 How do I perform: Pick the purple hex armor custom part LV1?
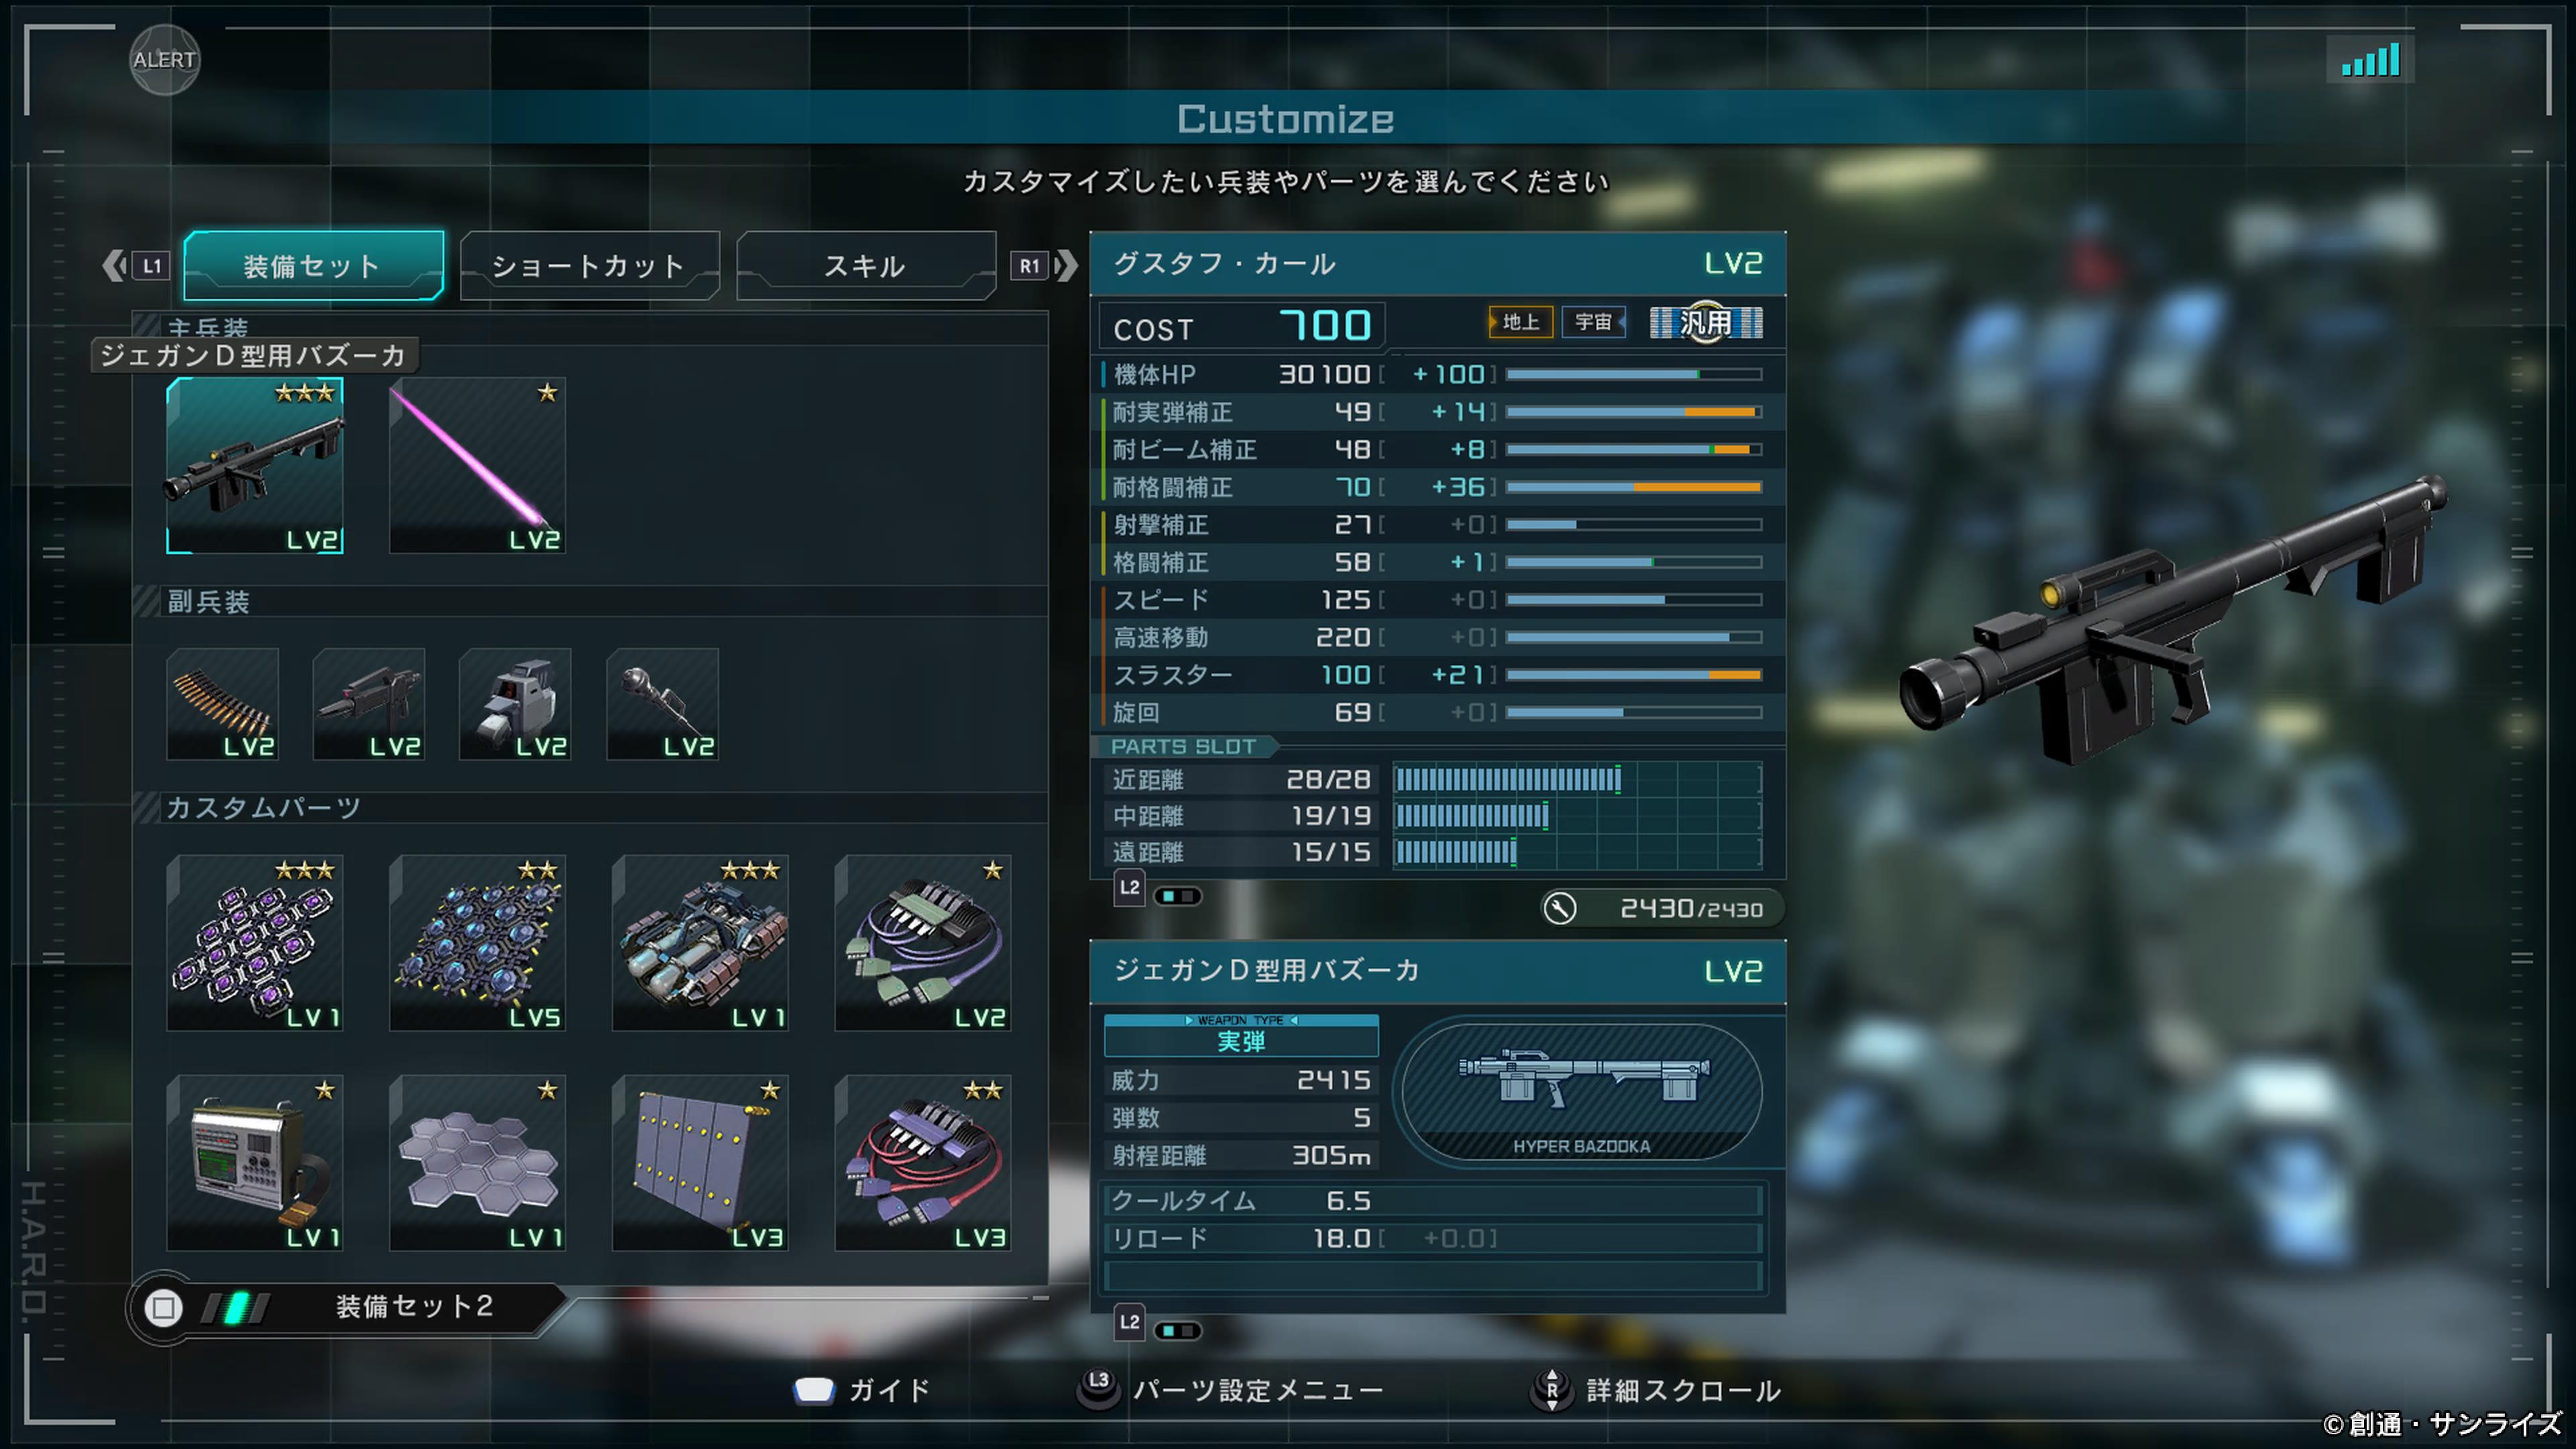[255, 942]
